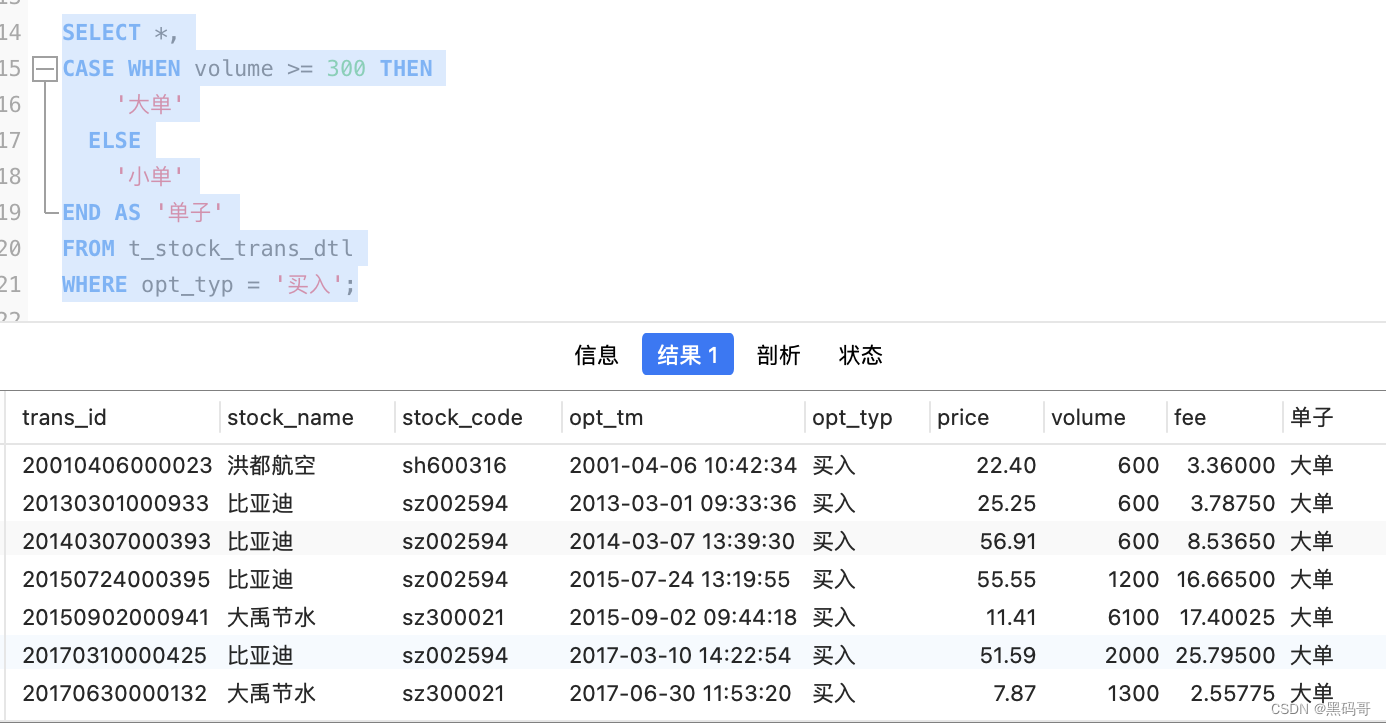Click fee cell 8.53650

(1231, 541)
